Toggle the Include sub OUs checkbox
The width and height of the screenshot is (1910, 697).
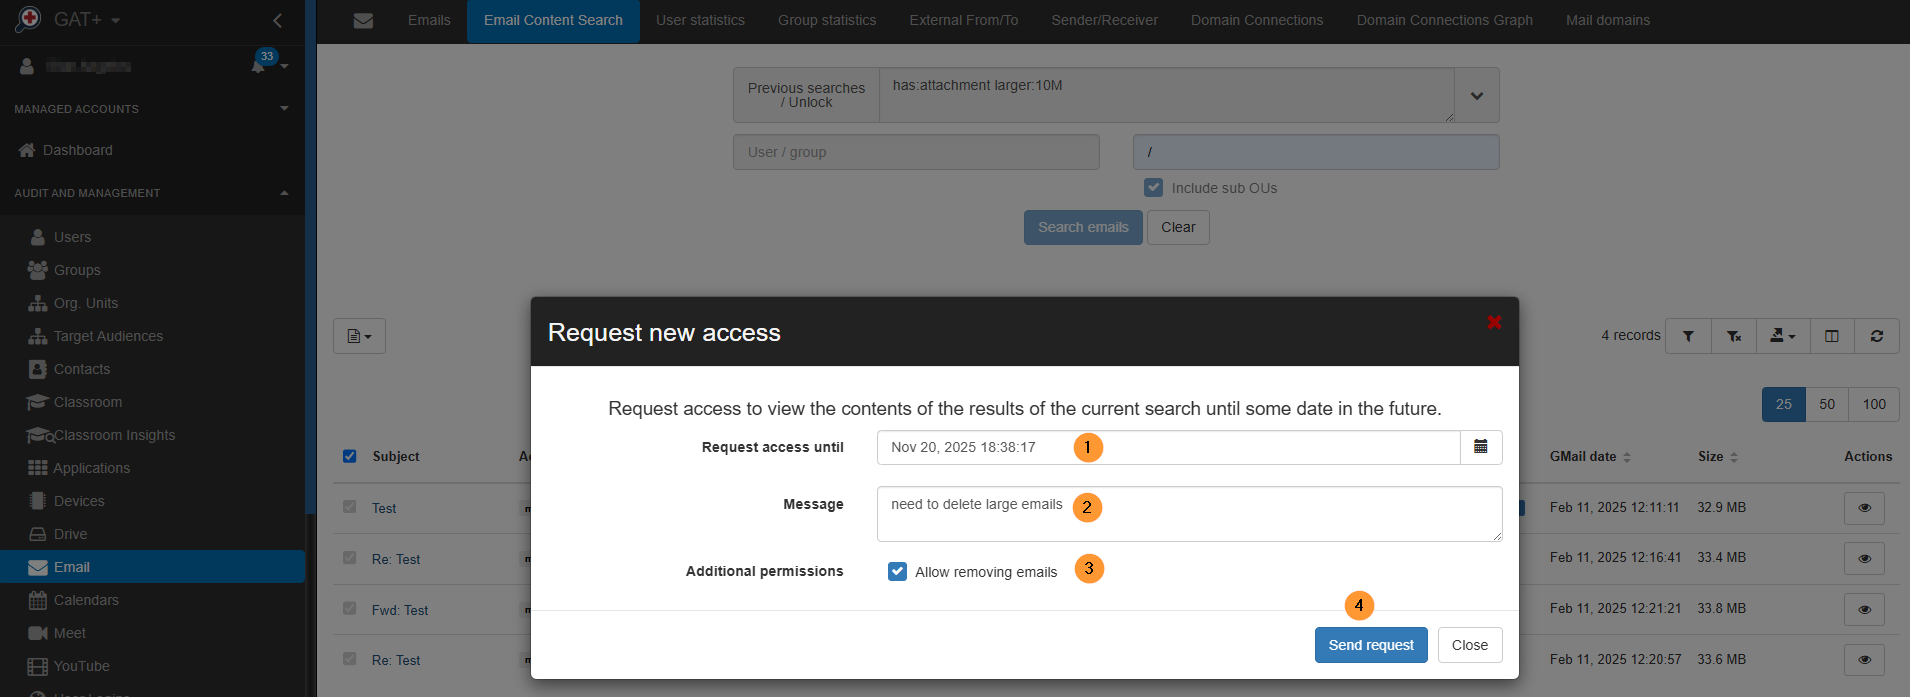pyautogui.click(x=1153, y=187)
